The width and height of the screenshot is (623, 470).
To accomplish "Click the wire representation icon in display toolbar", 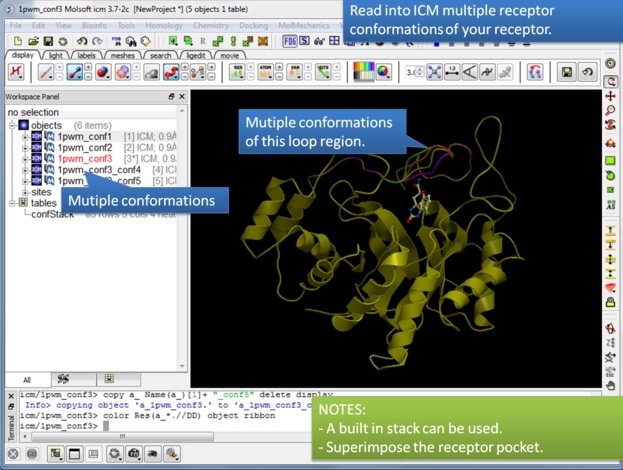I will 46,73.
